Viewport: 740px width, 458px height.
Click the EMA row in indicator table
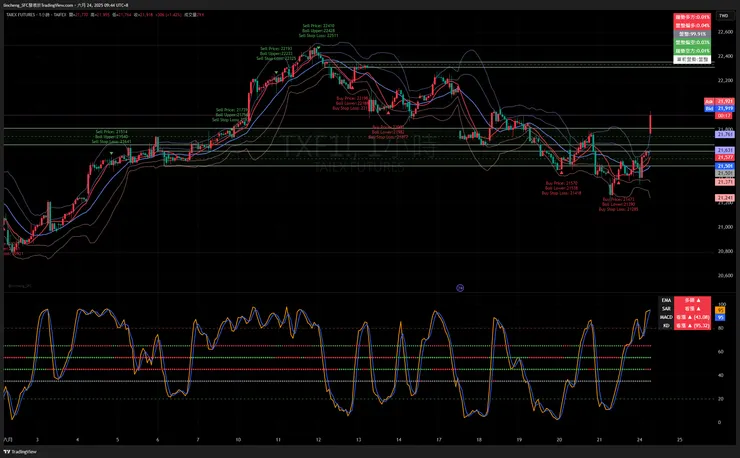pos(684,300)
